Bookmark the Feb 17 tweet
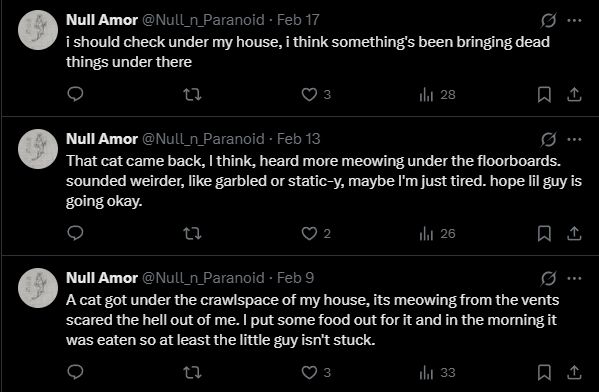 coord(544,94)
